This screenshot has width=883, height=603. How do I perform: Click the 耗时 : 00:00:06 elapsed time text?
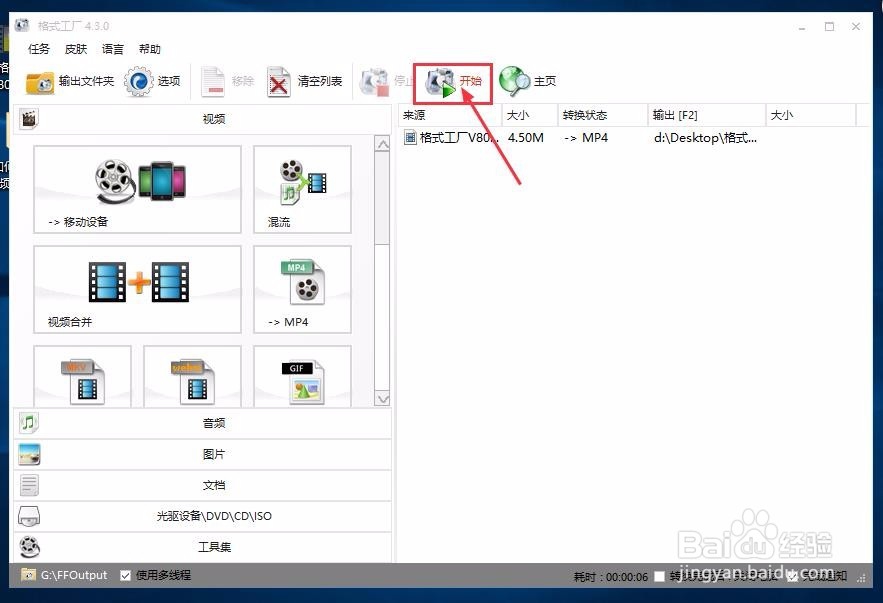(610, 577)
